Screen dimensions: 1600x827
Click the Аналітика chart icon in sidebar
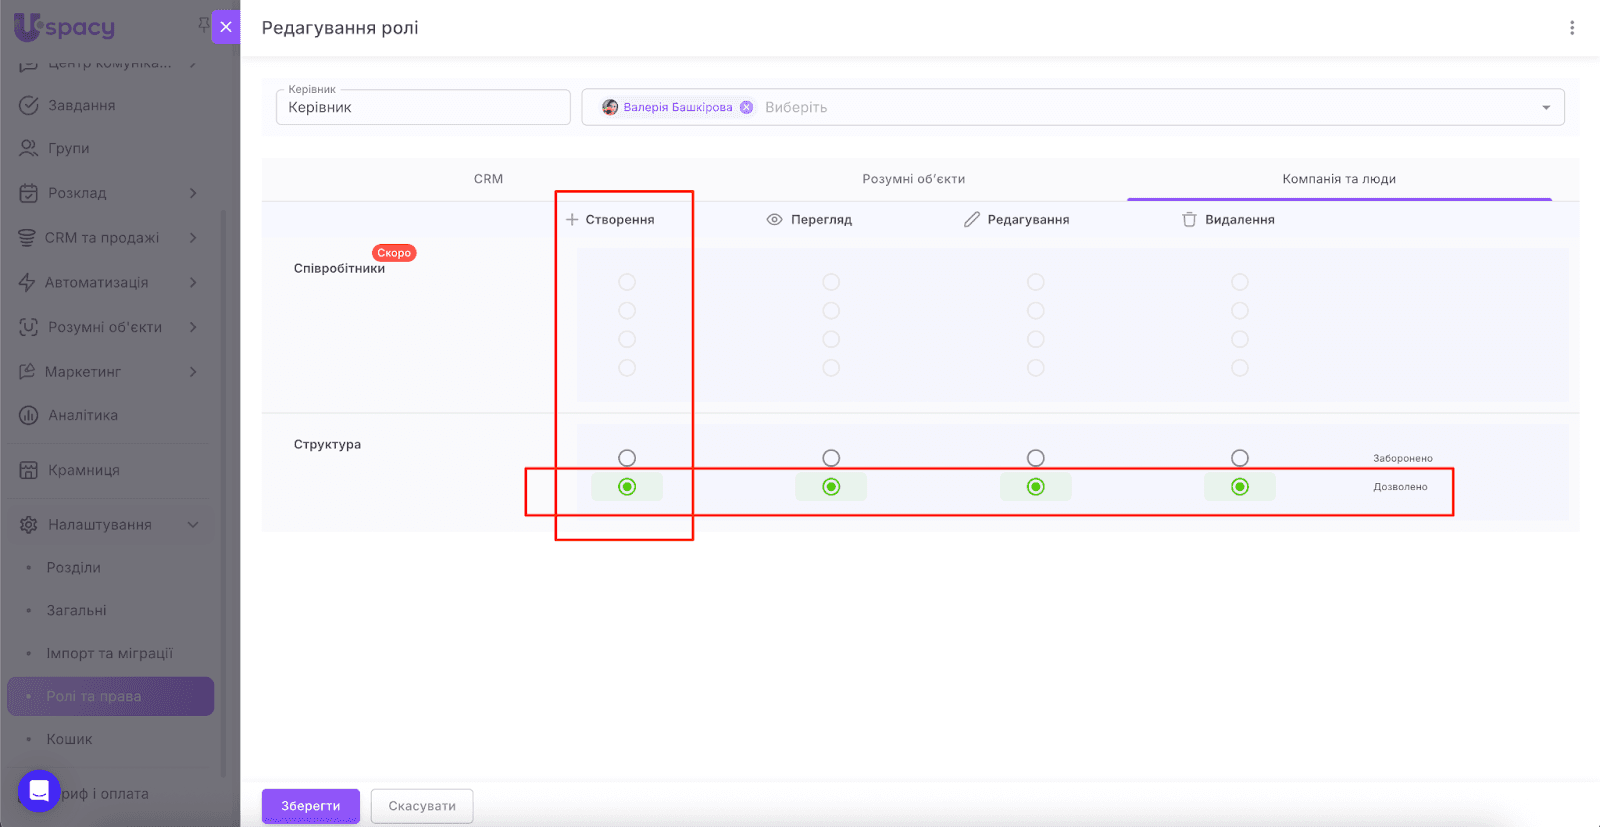[x=29, y=415]
